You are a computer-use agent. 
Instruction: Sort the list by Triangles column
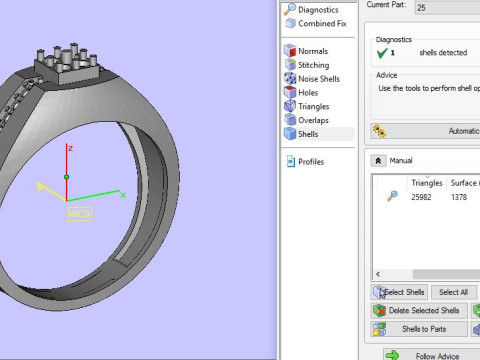427,183
